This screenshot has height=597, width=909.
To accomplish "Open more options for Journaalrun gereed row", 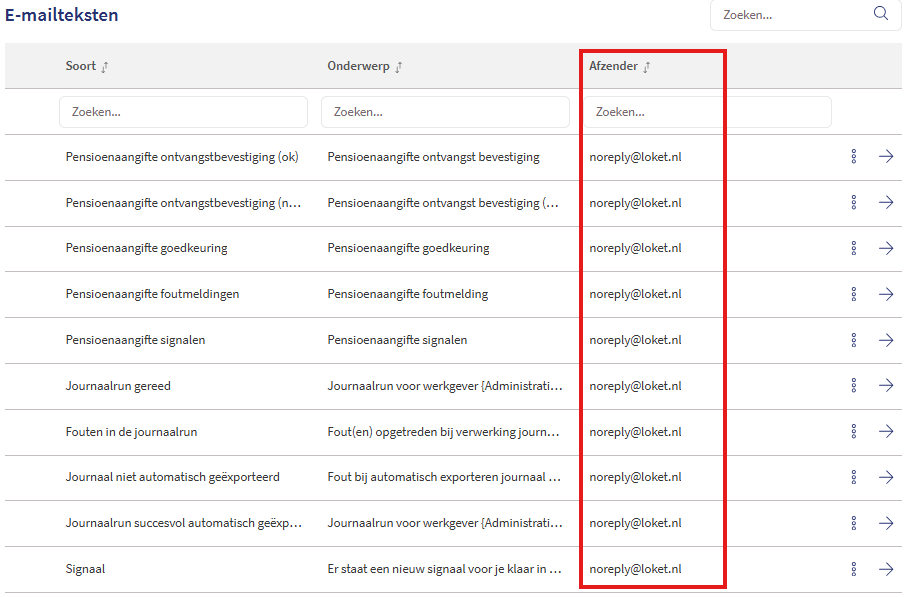I will click(x=854, y=385).
